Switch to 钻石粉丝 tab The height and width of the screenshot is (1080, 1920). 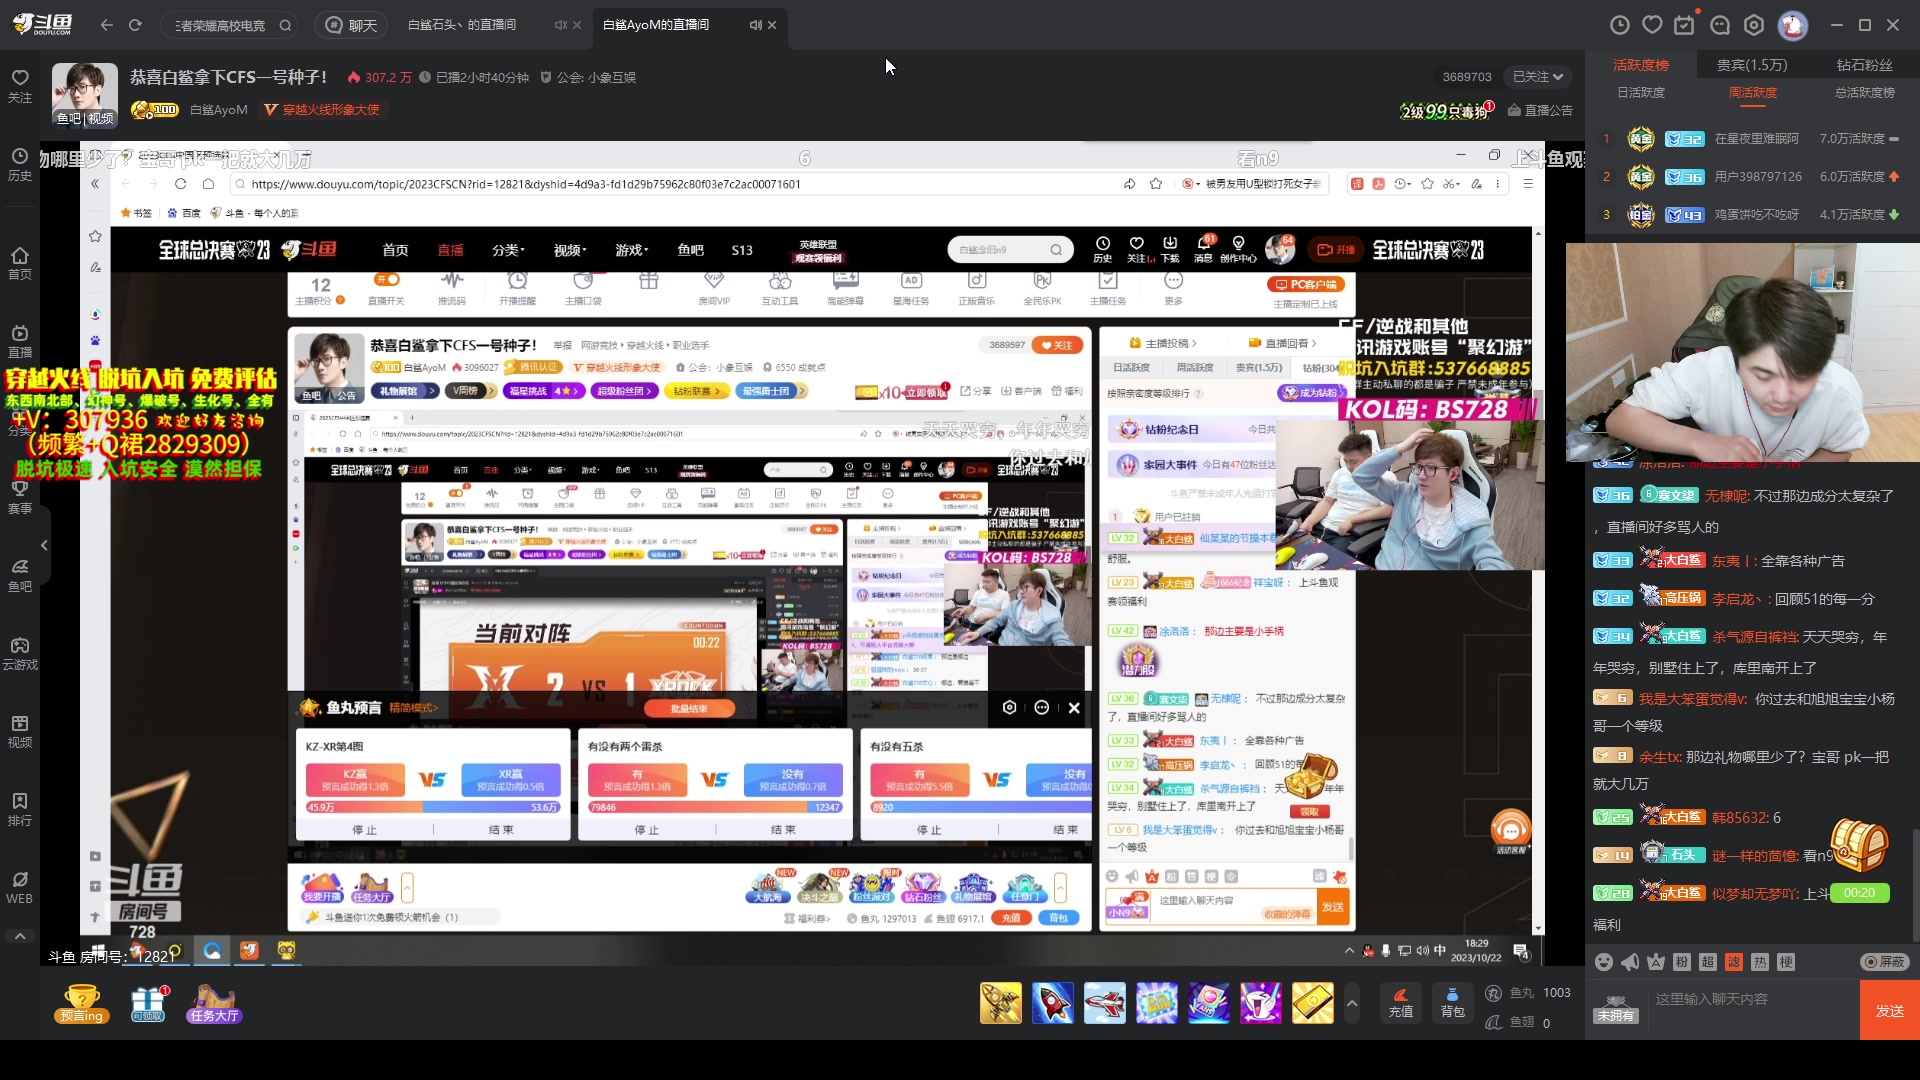pos(1865,65)
